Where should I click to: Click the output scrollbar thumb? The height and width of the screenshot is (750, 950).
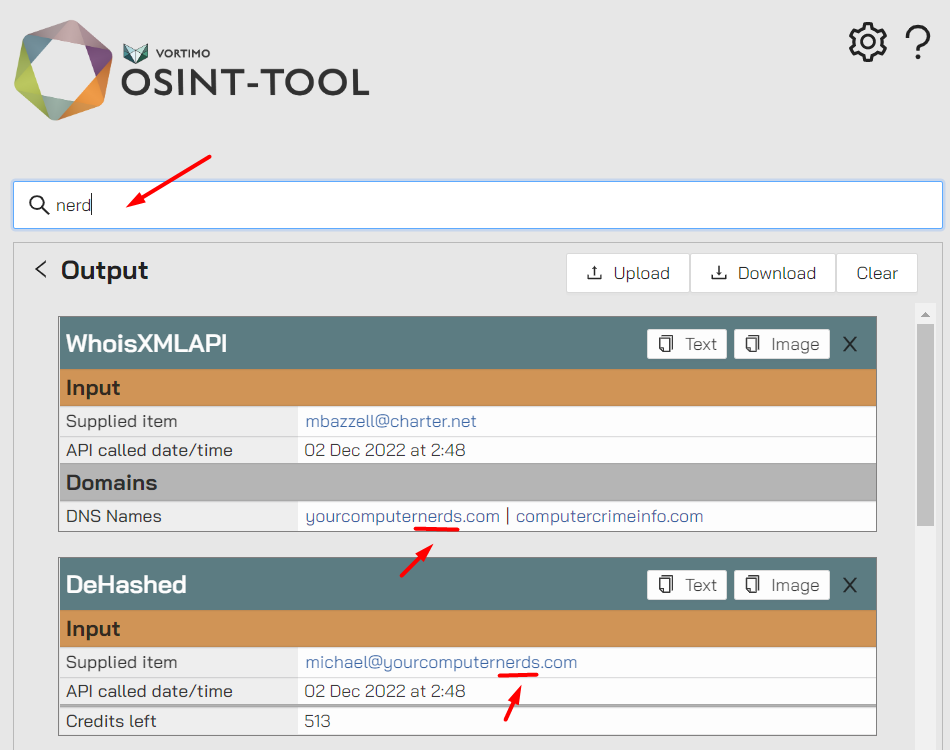pyautogui.click(x=925, y=425)
